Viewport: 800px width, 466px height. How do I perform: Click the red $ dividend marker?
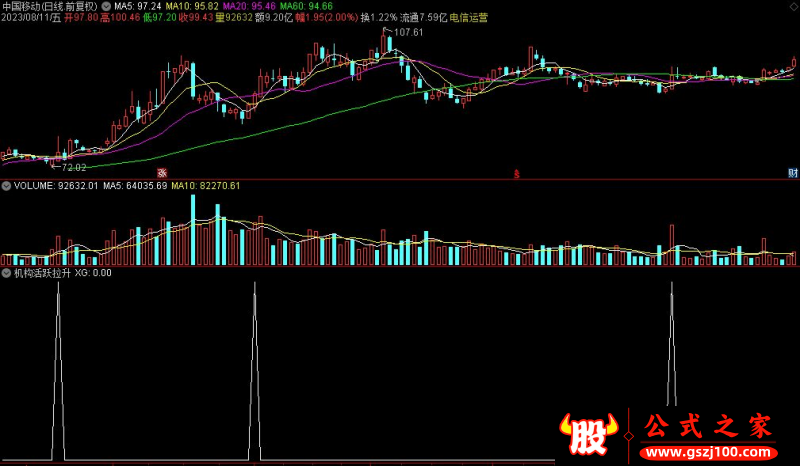pos(516,174)
